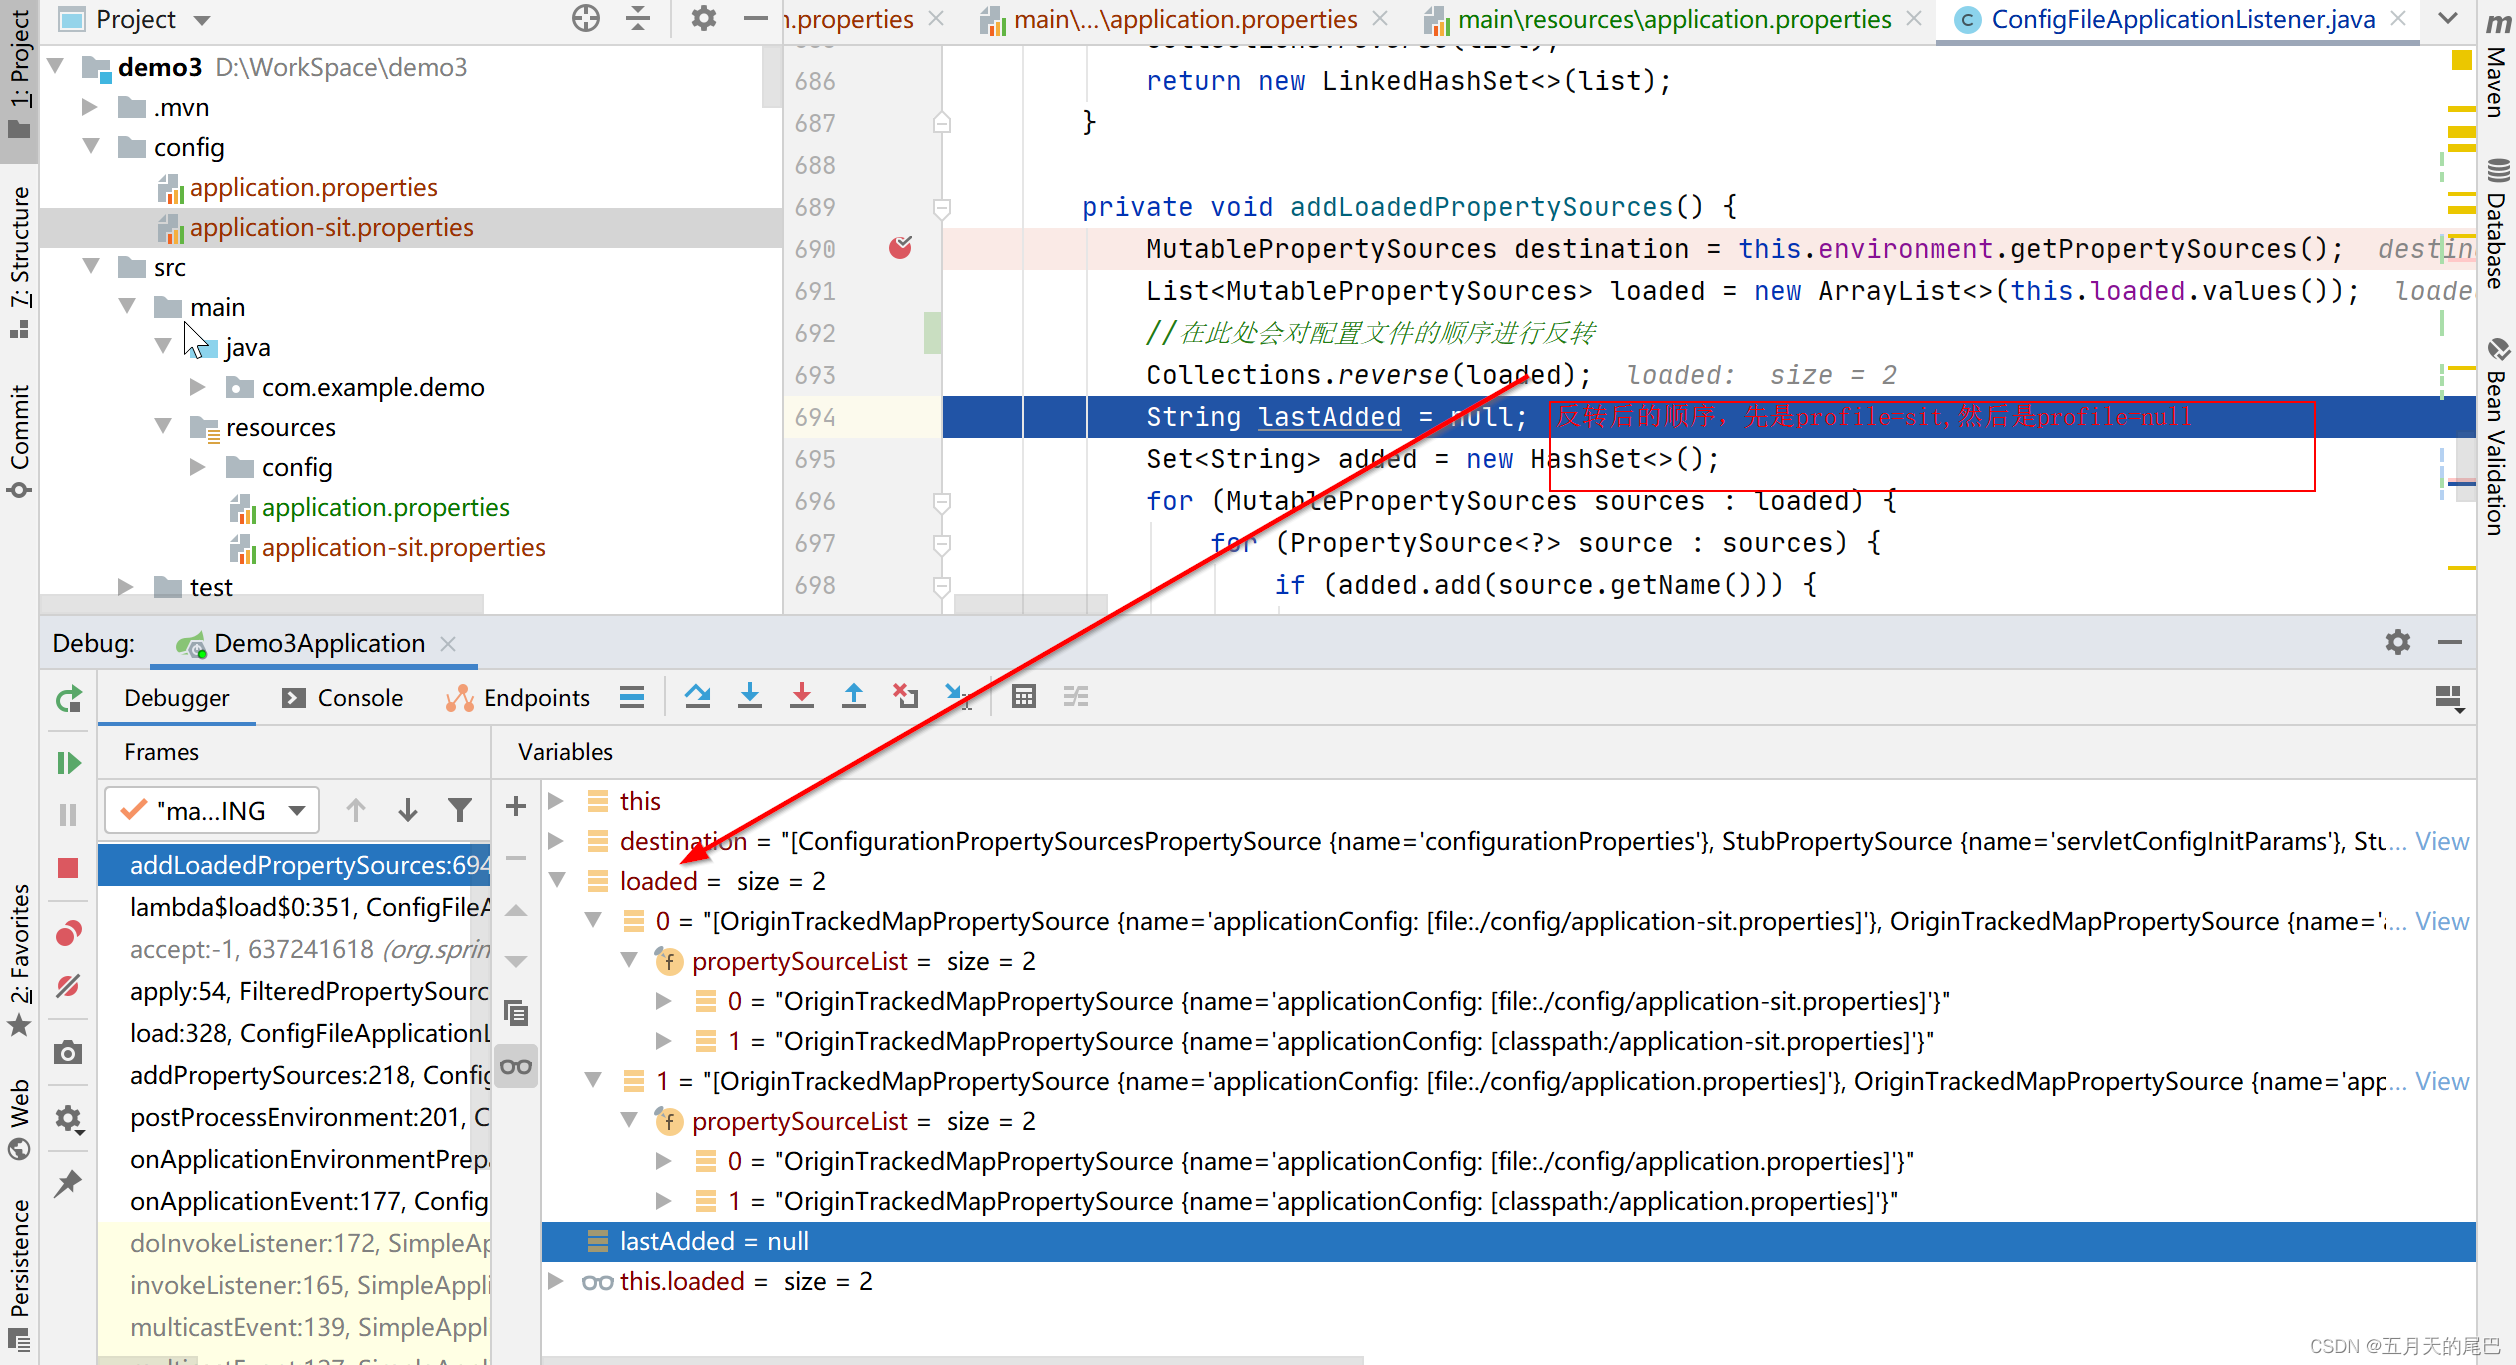Collapse the loaded variable node
2516x1365 pixels.
point(558,880)
